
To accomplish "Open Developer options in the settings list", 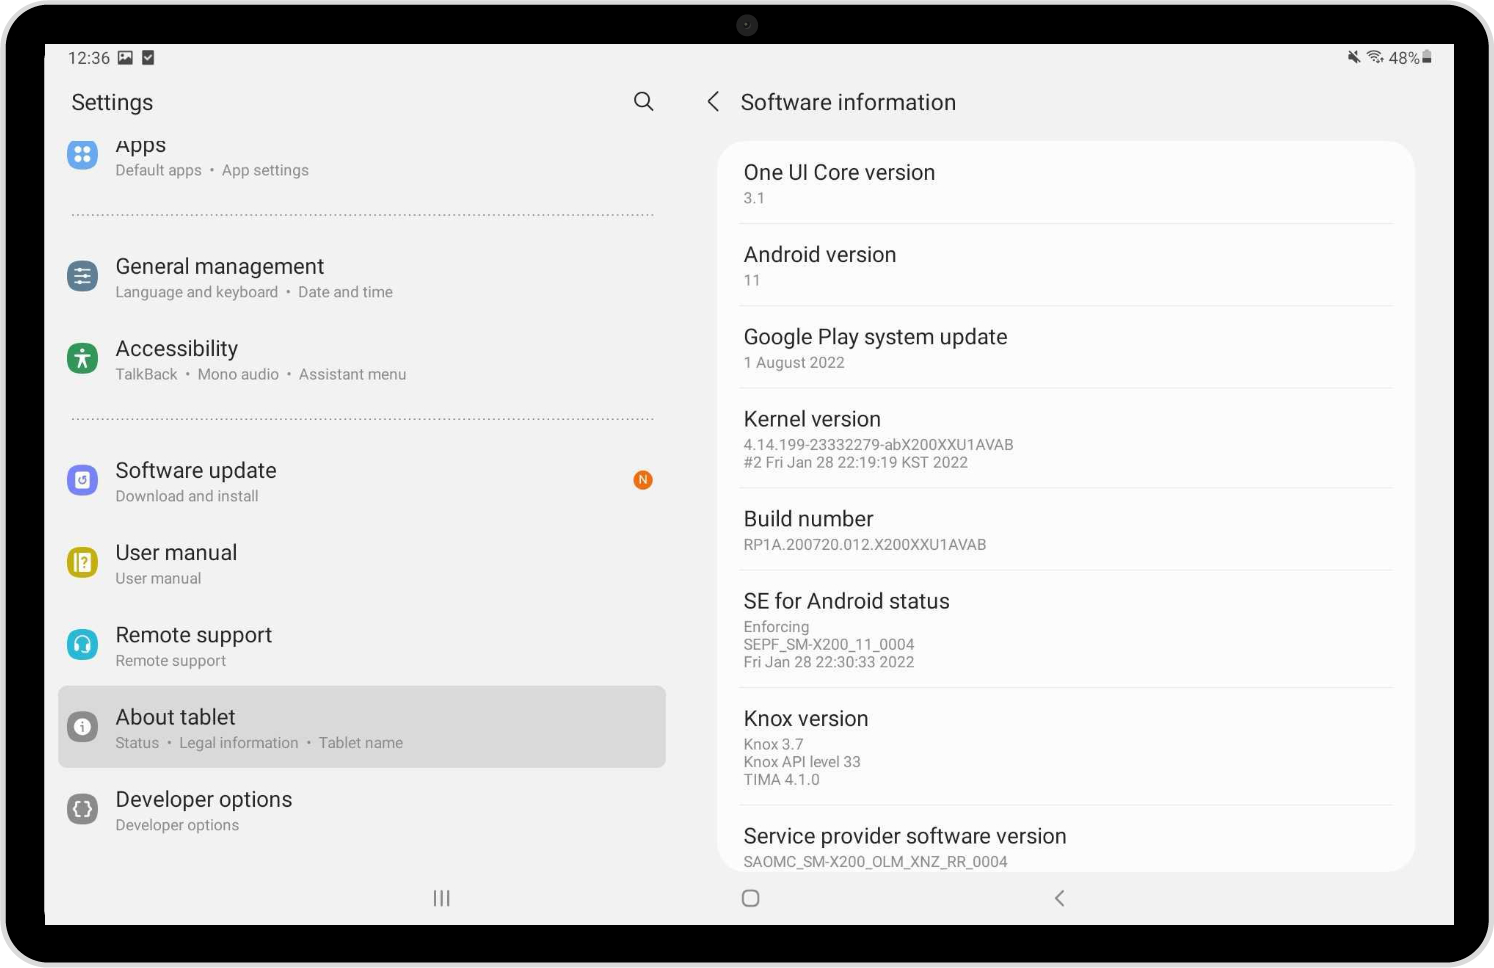I will coord(361,810).
